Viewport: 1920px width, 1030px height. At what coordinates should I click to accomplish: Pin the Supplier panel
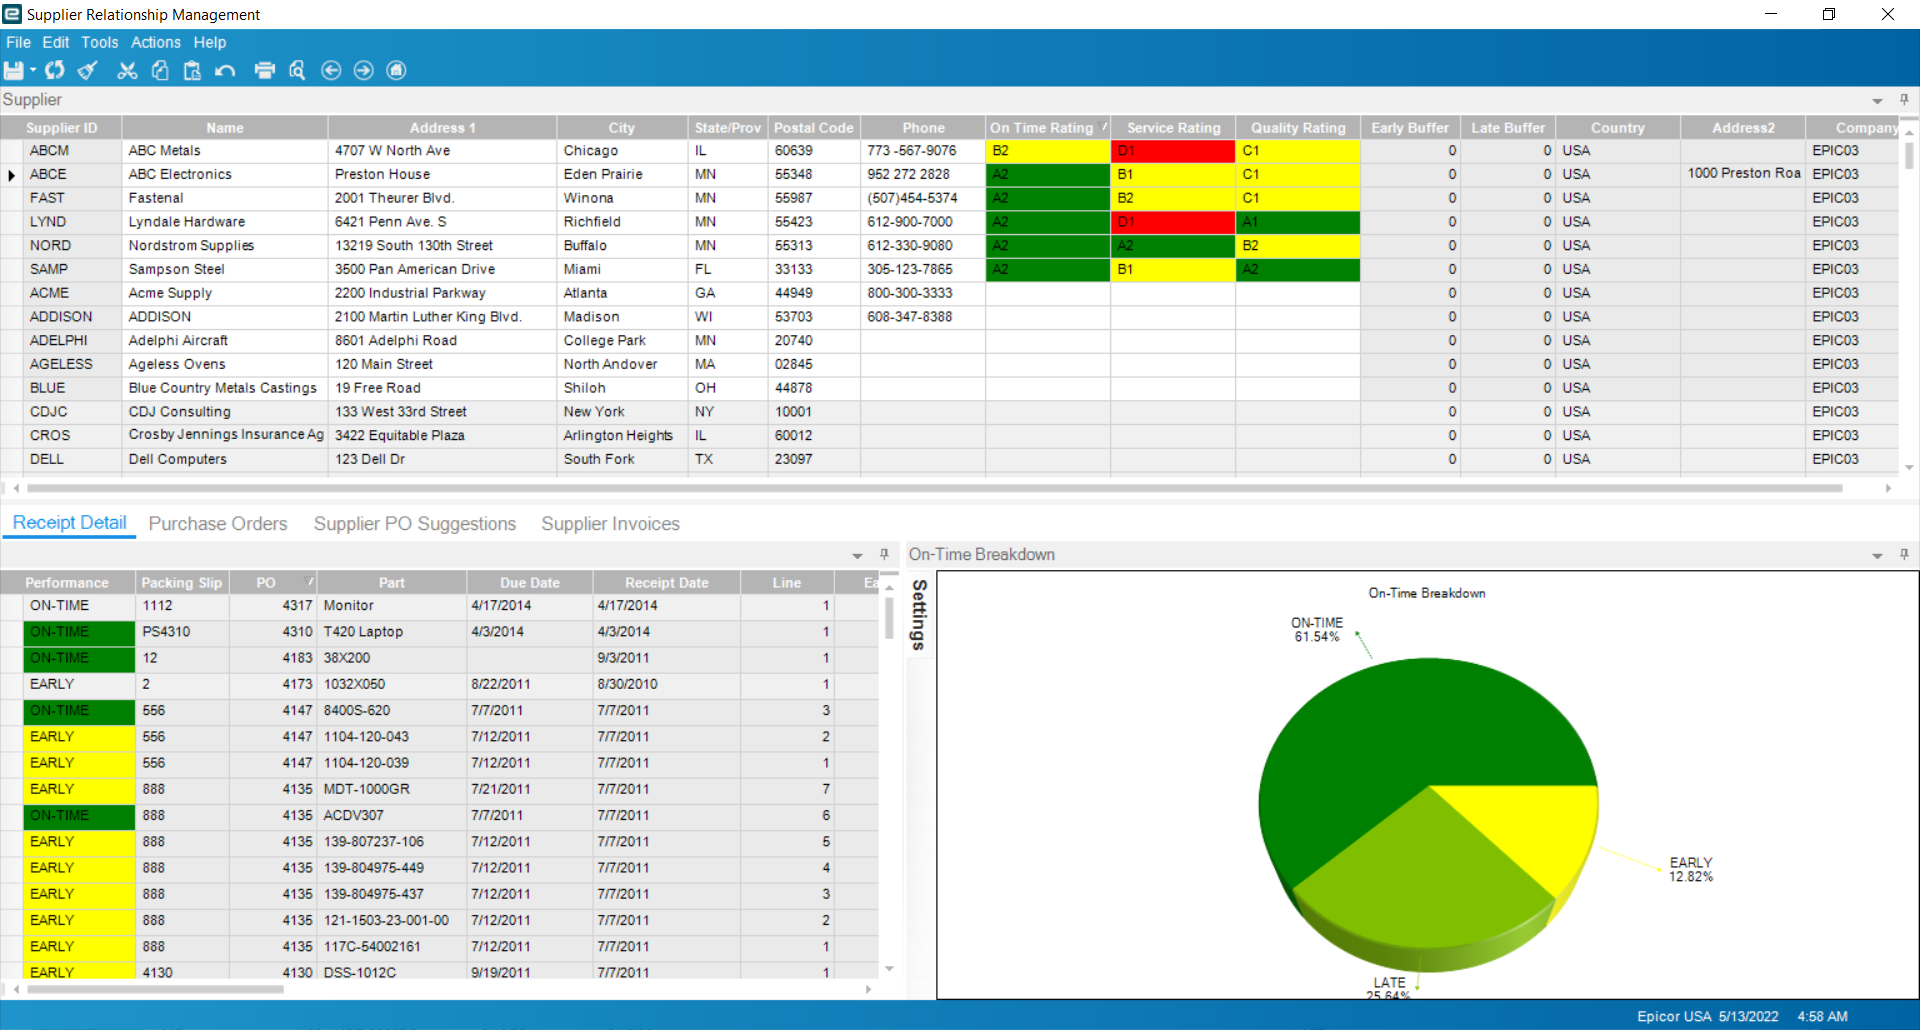click(x=1904, y=100)
